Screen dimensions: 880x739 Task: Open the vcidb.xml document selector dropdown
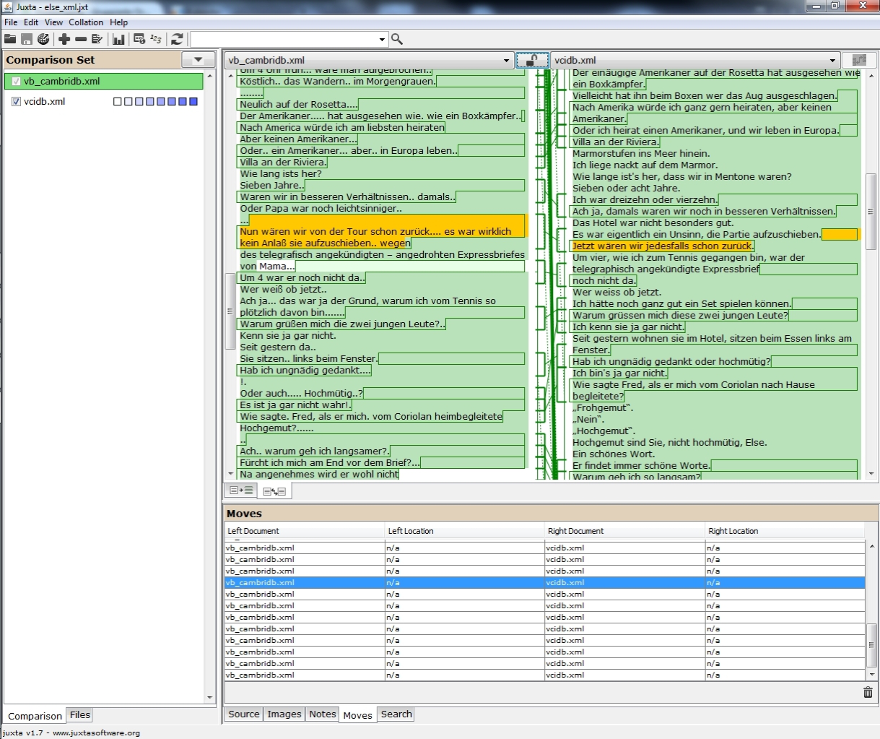pyautogui.click(x=832, y=60)
